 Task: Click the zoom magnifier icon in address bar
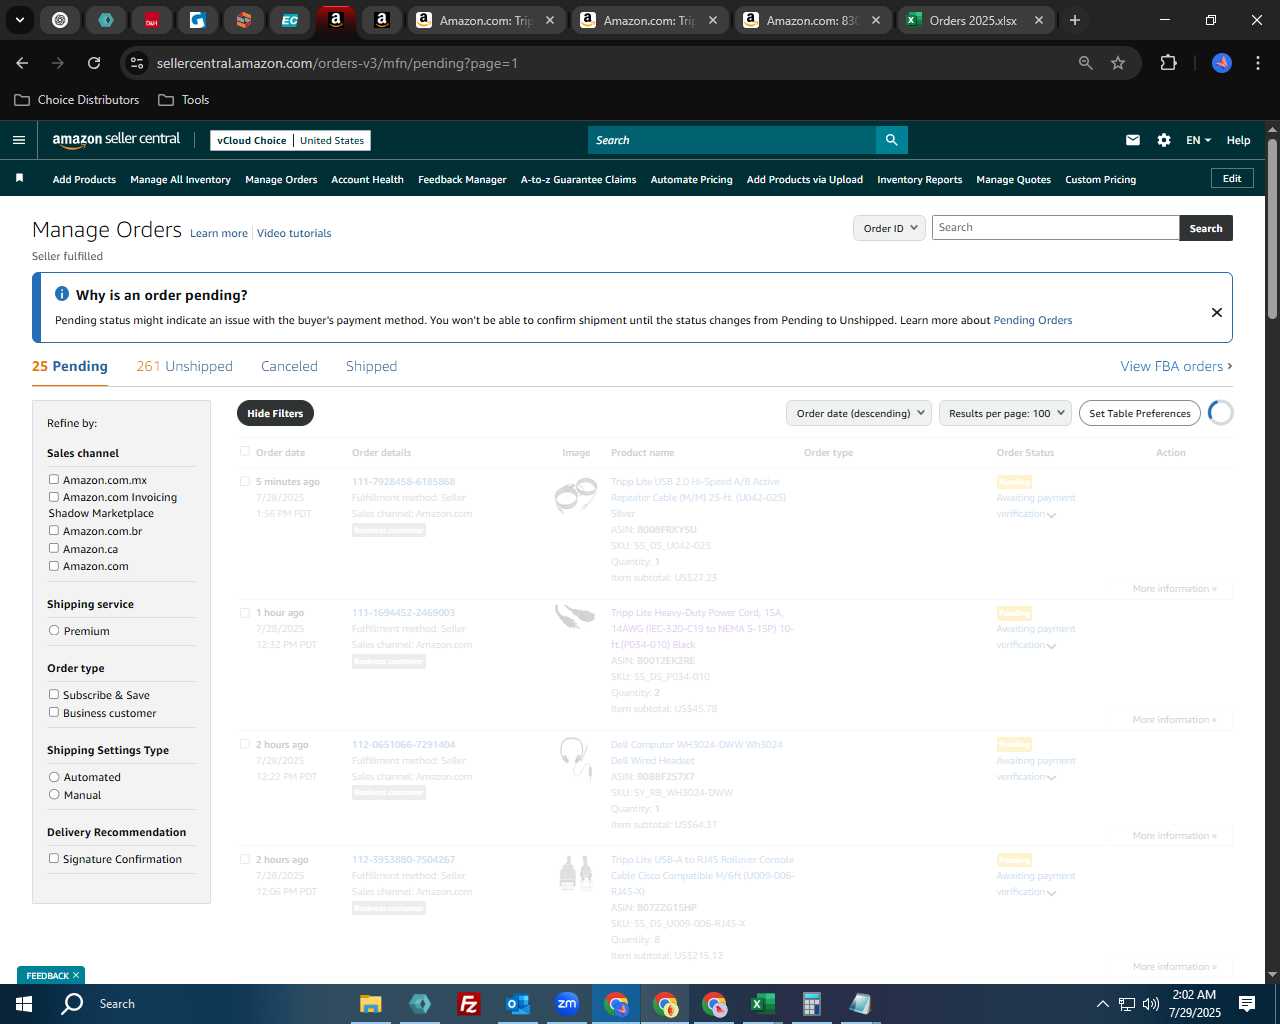point(1085,63)
